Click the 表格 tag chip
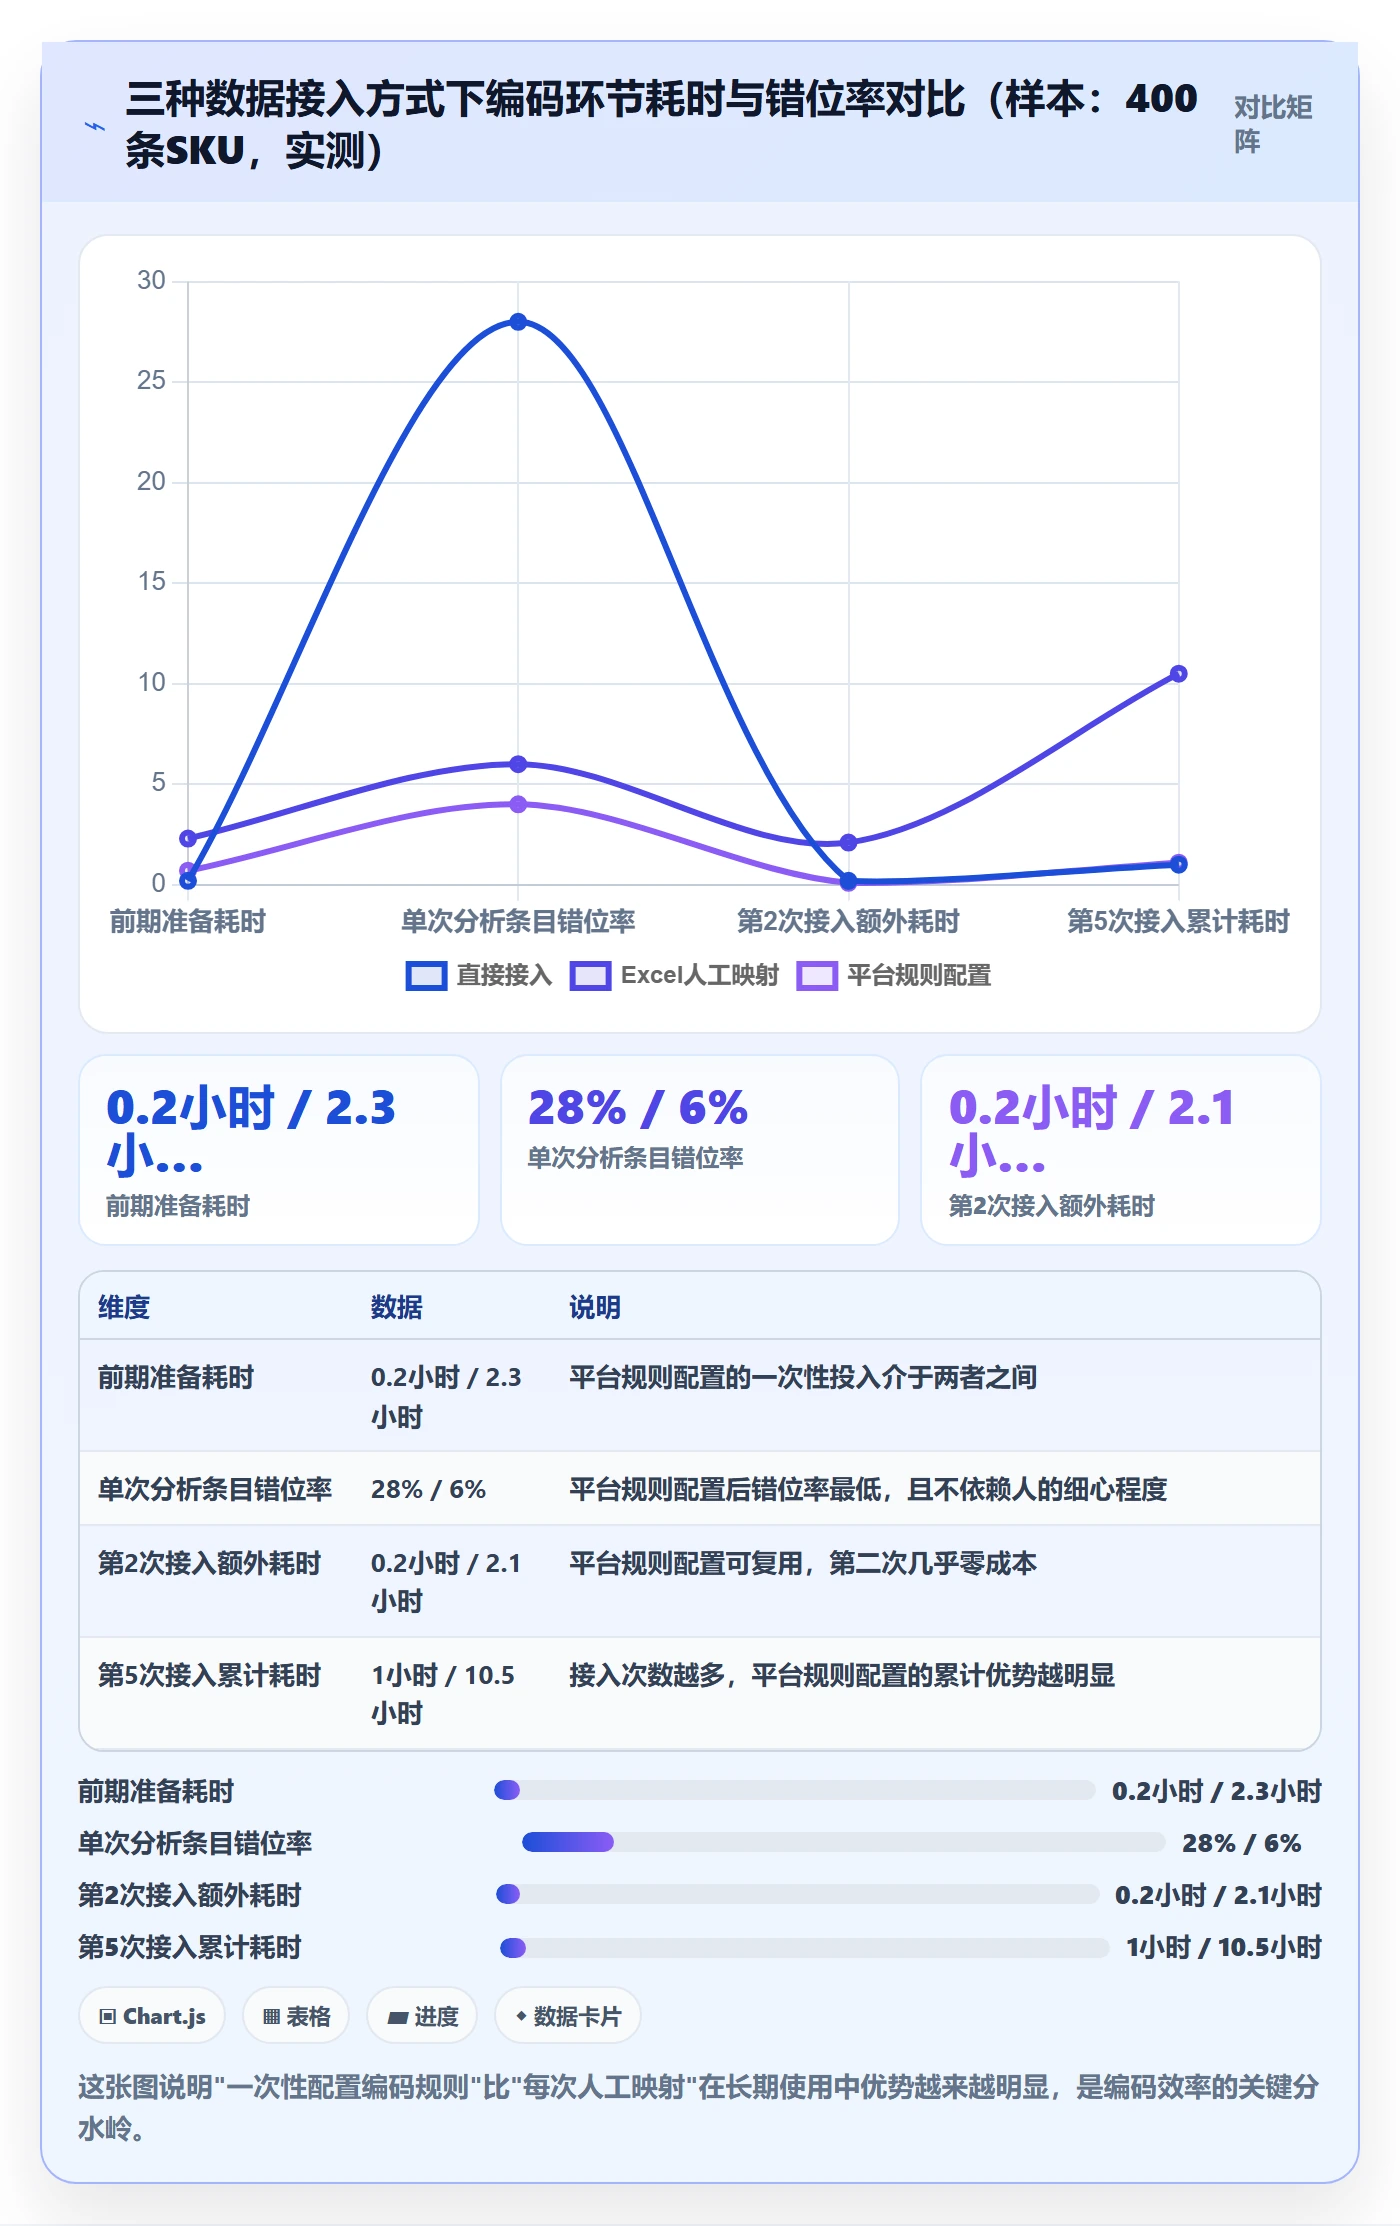Image resolution: width=1400 pixels, height=2226 pixels. click(x=296, y=2016)
